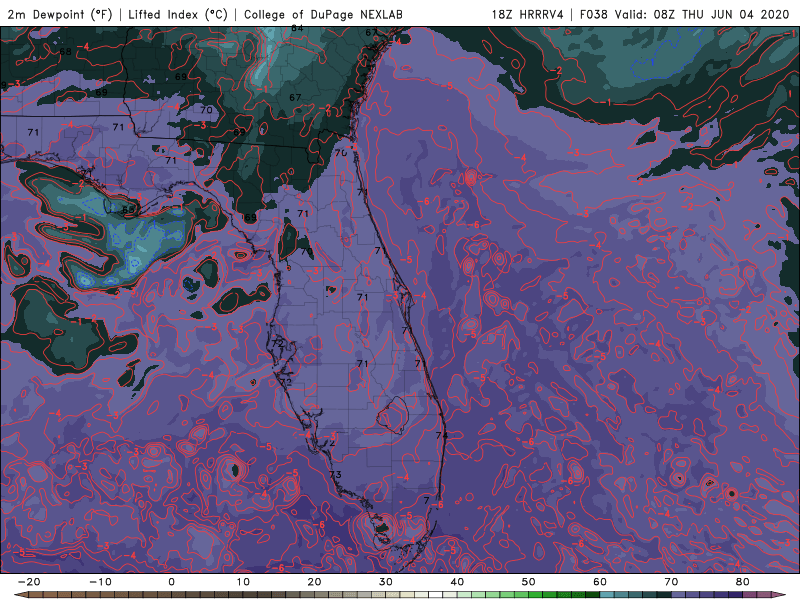The image size is (800, 600).
Task: Click the -20 label on the color scale
Action: [x=29, y=582]
